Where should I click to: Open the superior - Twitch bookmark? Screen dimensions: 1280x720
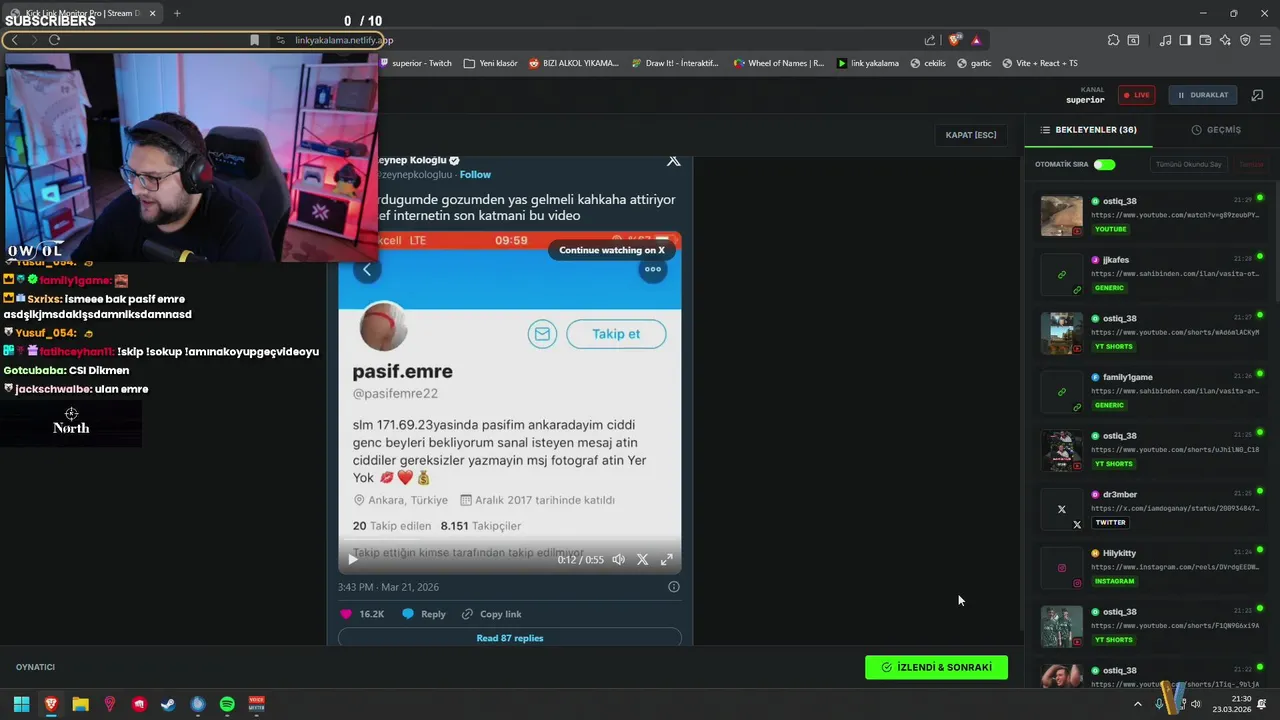(x=414, y=63)
